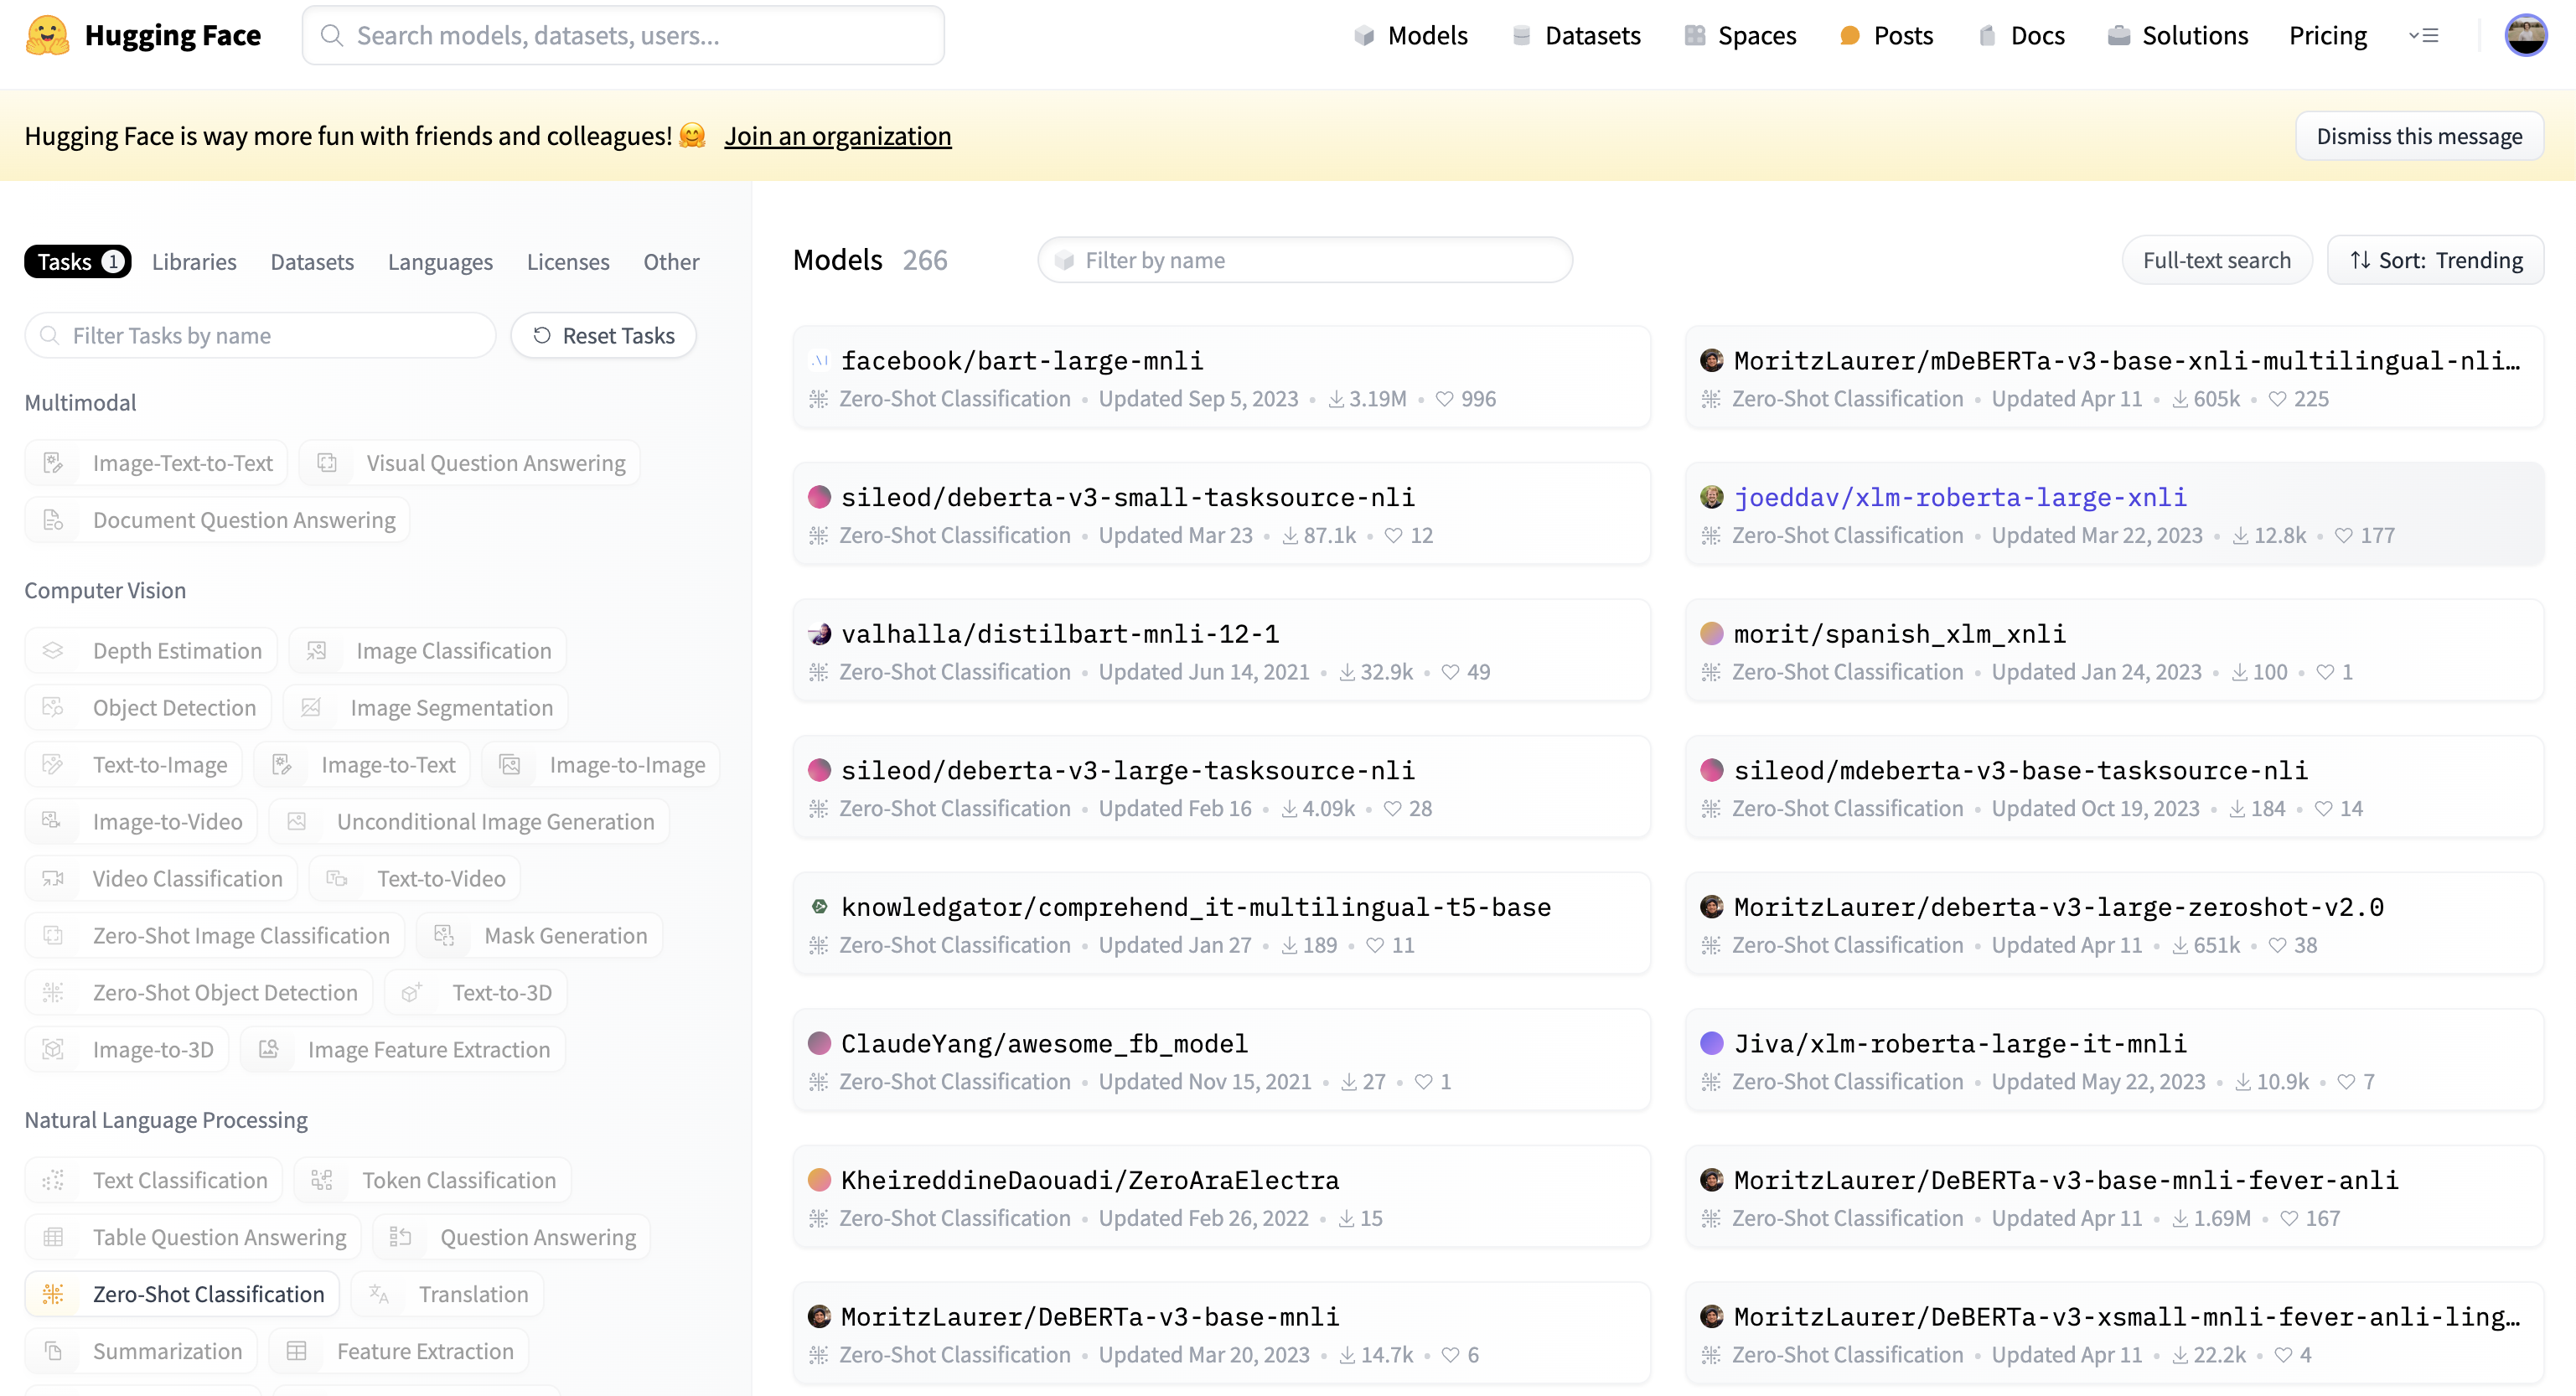Viewport: 2576px width, 1396px height.
Task: Expand the Other filter category
Action: (x=671, y=262)
